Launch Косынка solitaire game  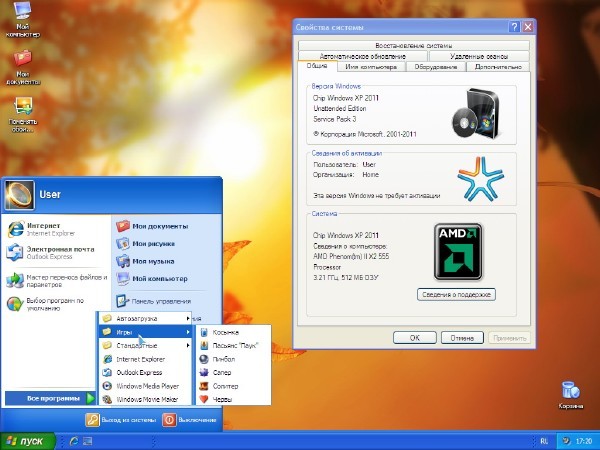click(233, 333)
